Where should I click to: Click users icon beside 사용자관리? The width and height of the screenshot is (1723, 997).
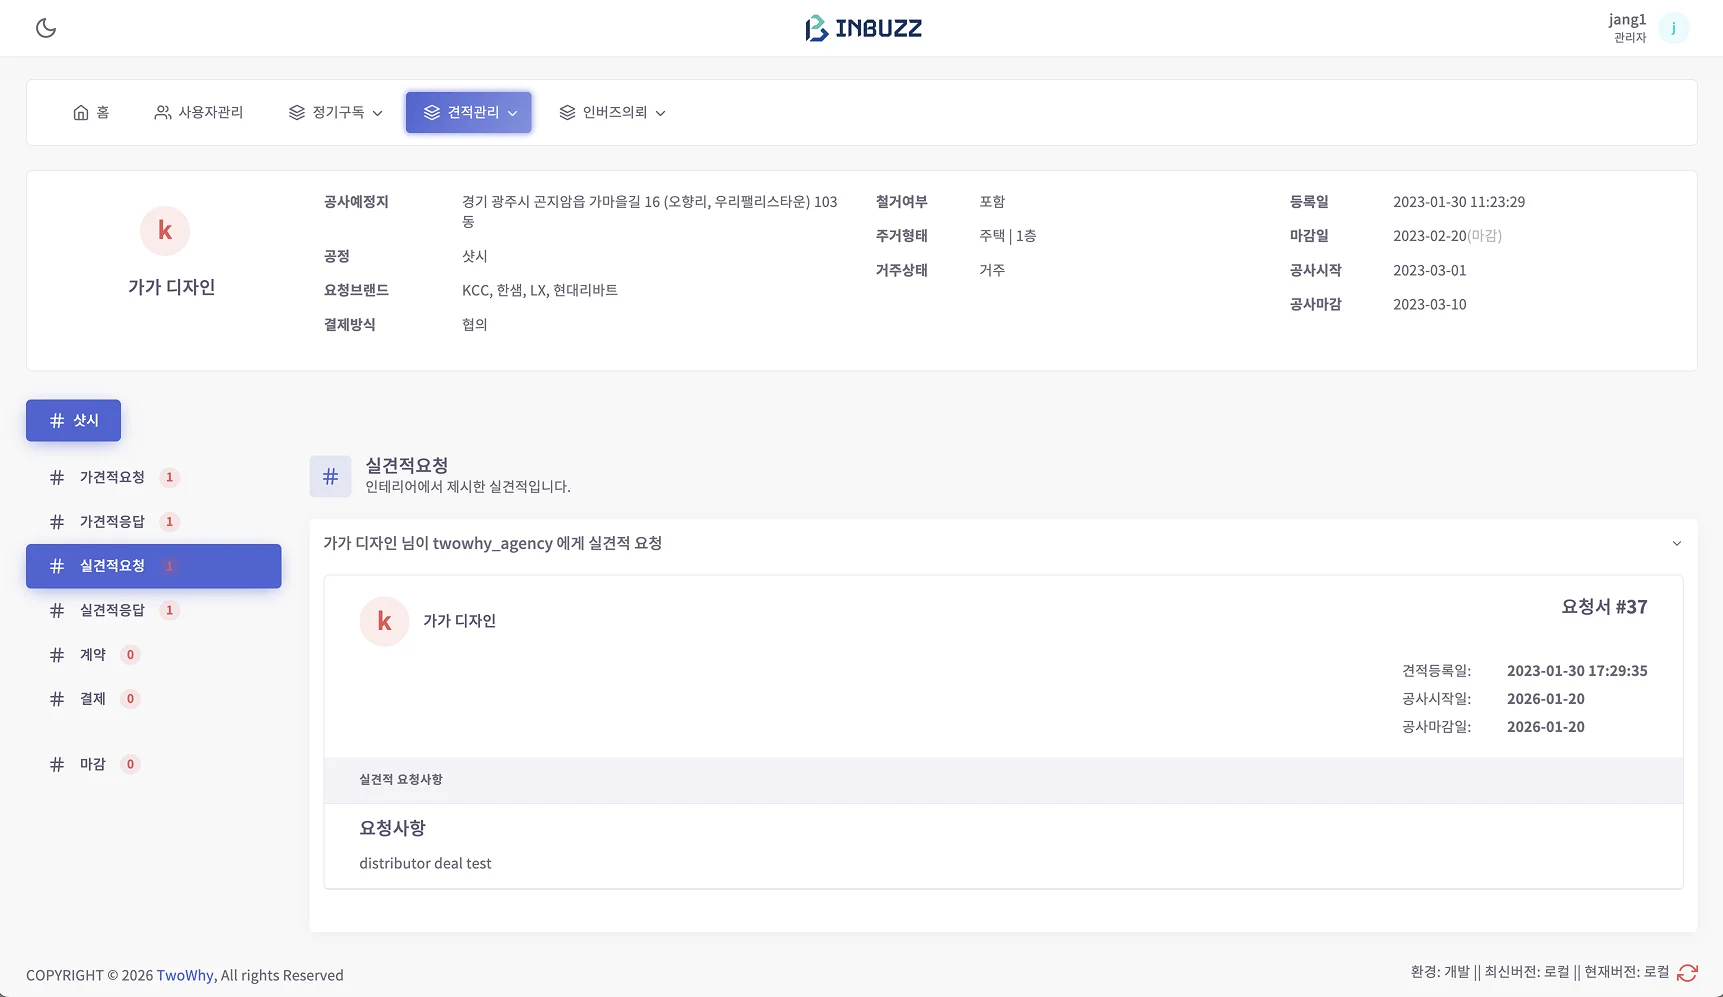pyautogui.click(x=162, y=112)
